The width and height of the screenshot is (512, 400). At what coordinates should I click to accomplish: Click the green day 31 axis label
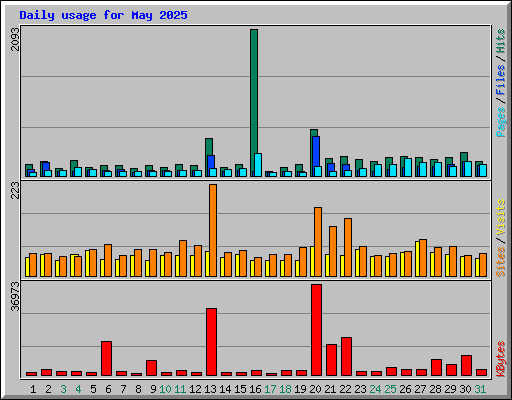(x=480, y=389)
